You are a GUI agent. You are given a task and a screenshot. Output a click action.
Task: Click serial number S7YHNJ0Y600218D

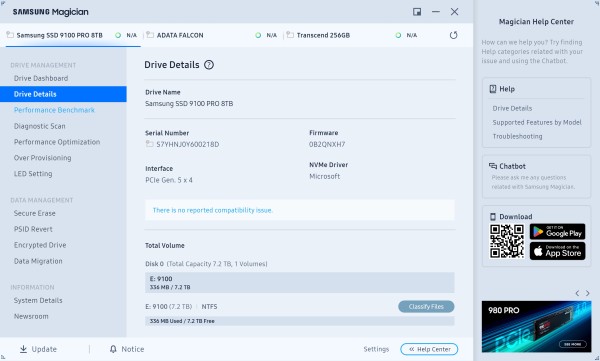tap(188, 144)
